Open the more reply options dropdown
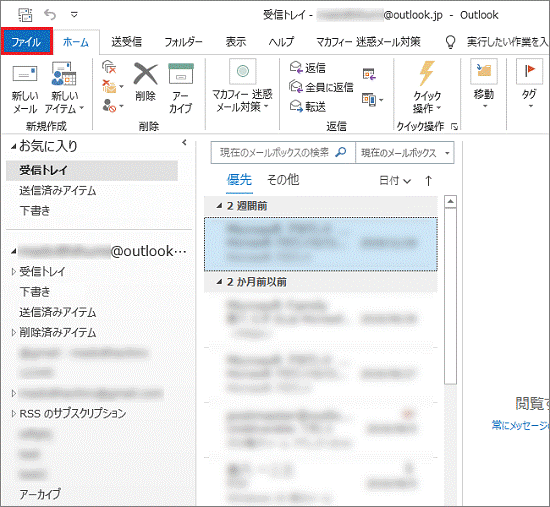Screen dimensions: 550x507 (373, 100)
